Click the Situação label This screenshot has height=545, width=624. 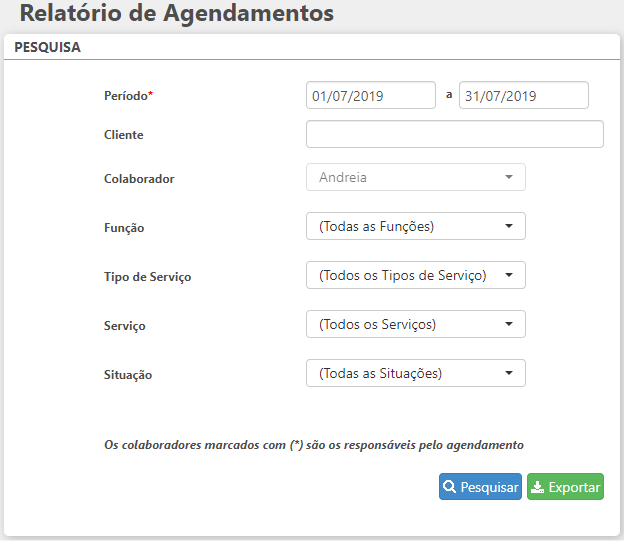128,375
